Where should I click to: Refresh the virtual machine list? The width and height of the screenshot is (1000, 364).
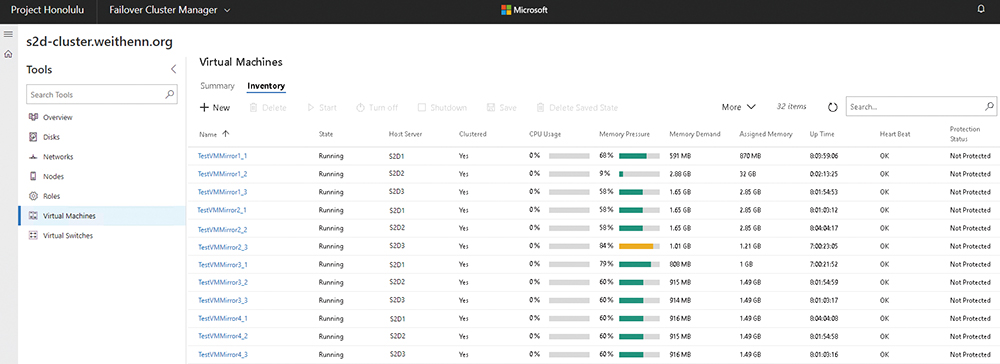point(832,107)
